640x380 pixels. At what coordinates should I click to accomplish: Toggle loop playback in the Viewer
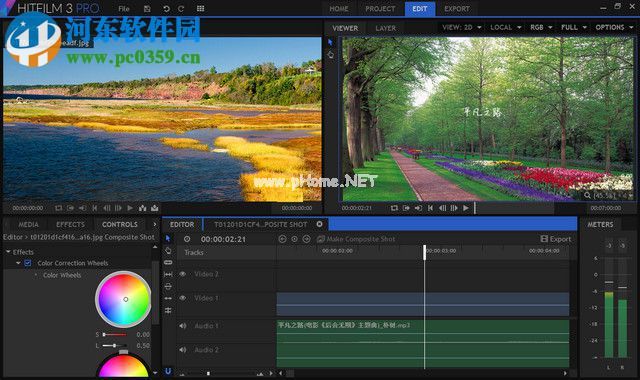(x=394, y=208)
